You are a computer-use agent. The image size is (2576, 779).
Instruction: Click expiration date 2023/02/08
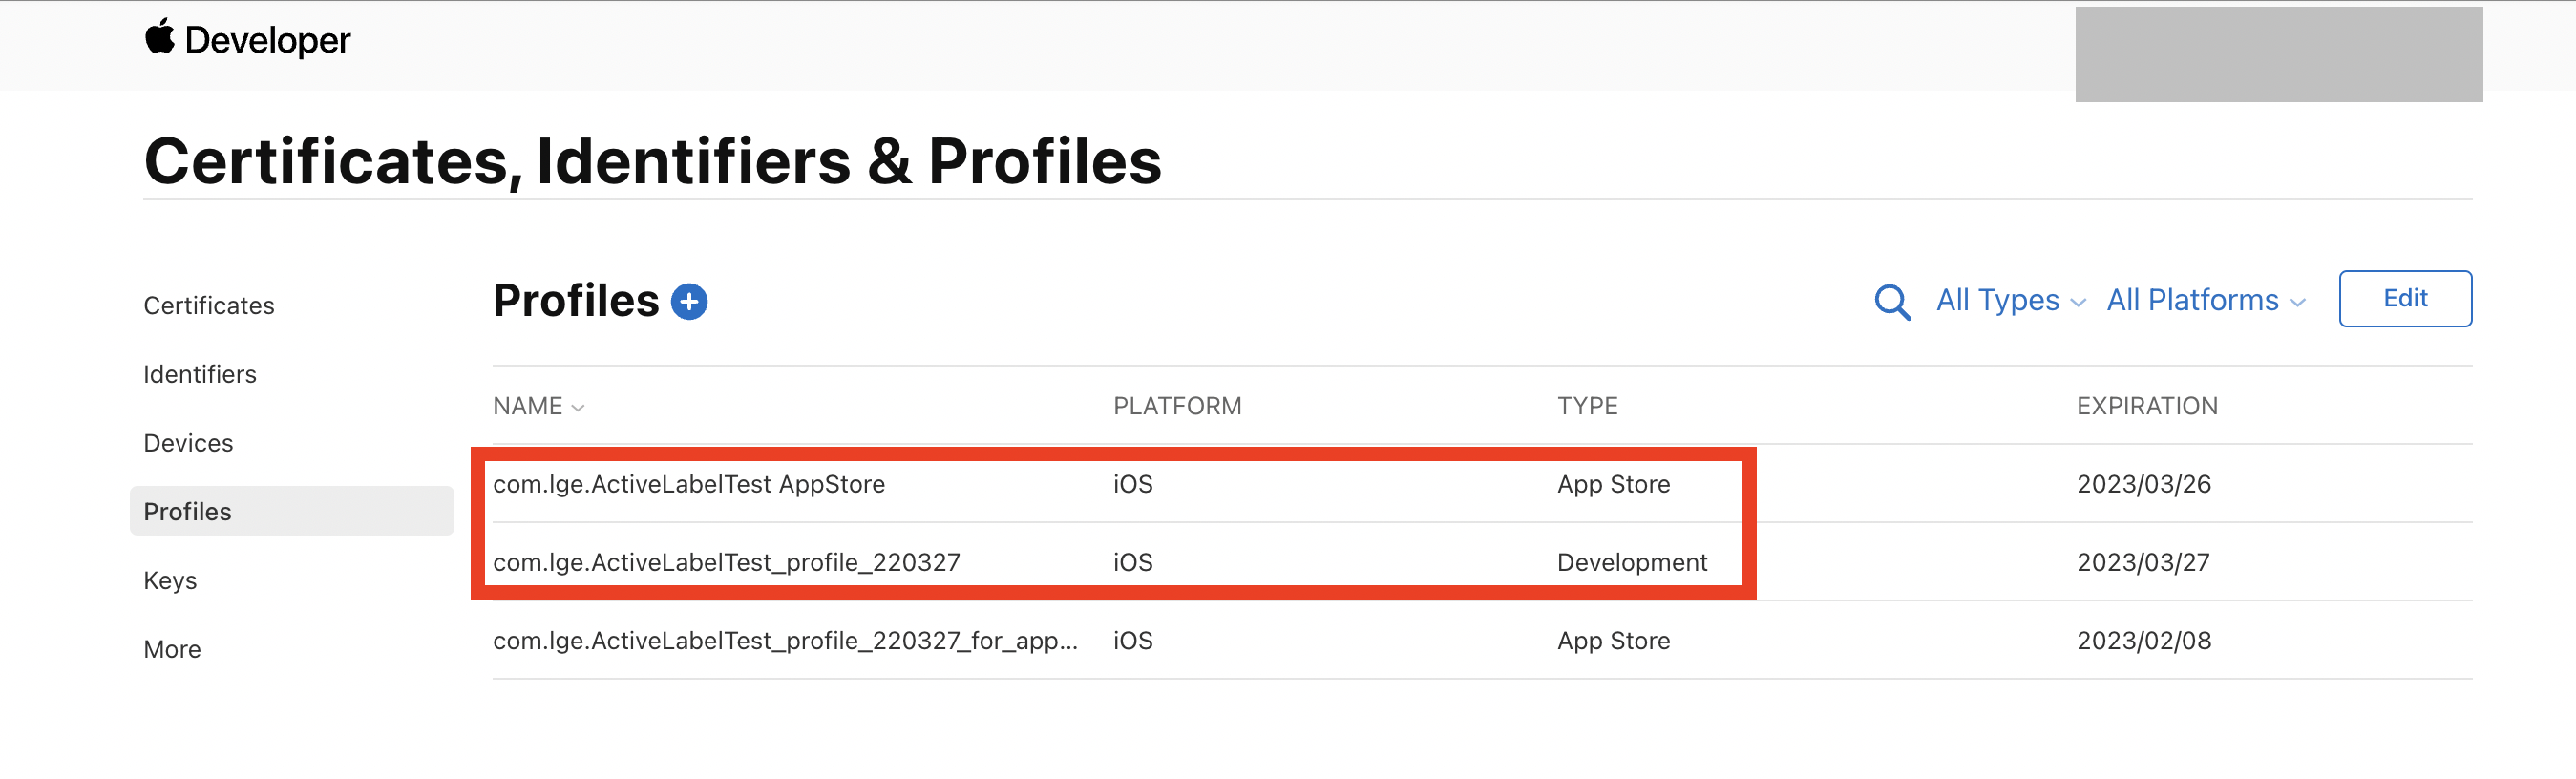click(x=2143, y=640)
